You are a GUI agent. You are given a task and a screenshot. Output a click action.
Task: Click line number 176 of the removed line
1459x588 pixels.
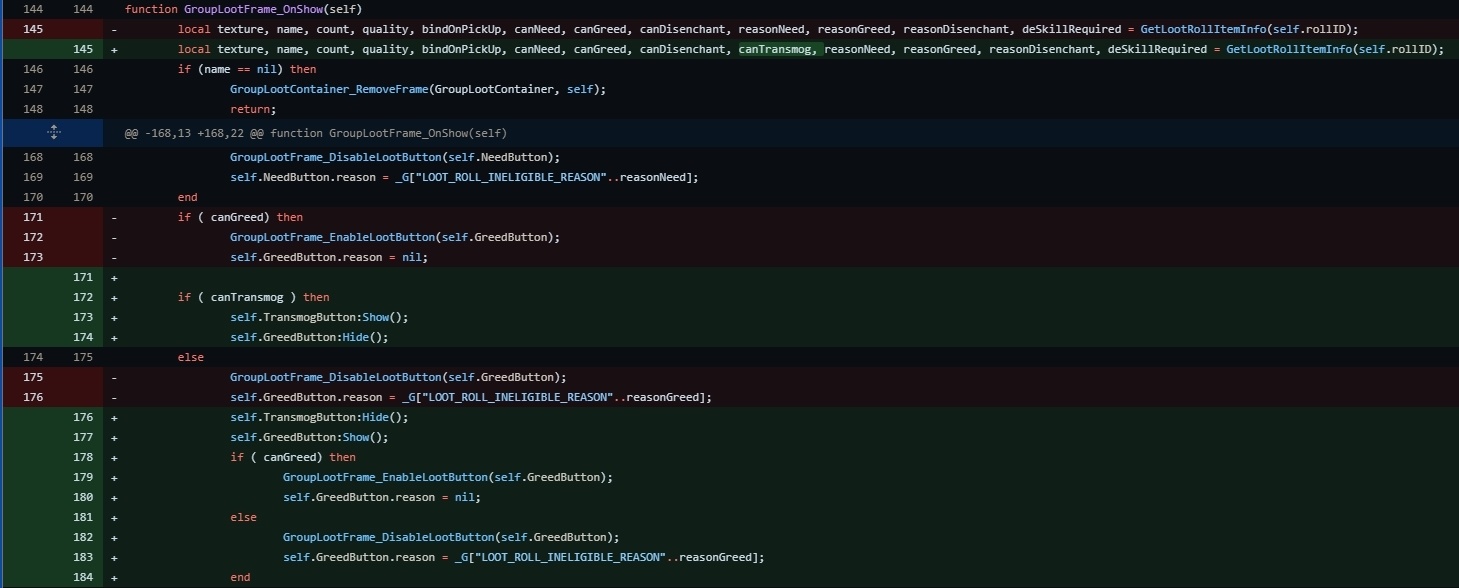point(32,397)
